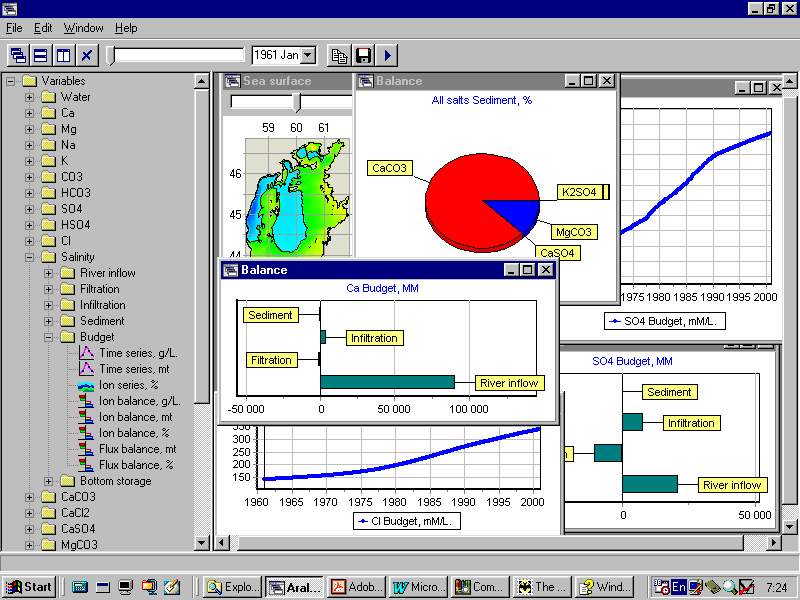
Task: Click the Close all windows X icon
Action: 87,55
